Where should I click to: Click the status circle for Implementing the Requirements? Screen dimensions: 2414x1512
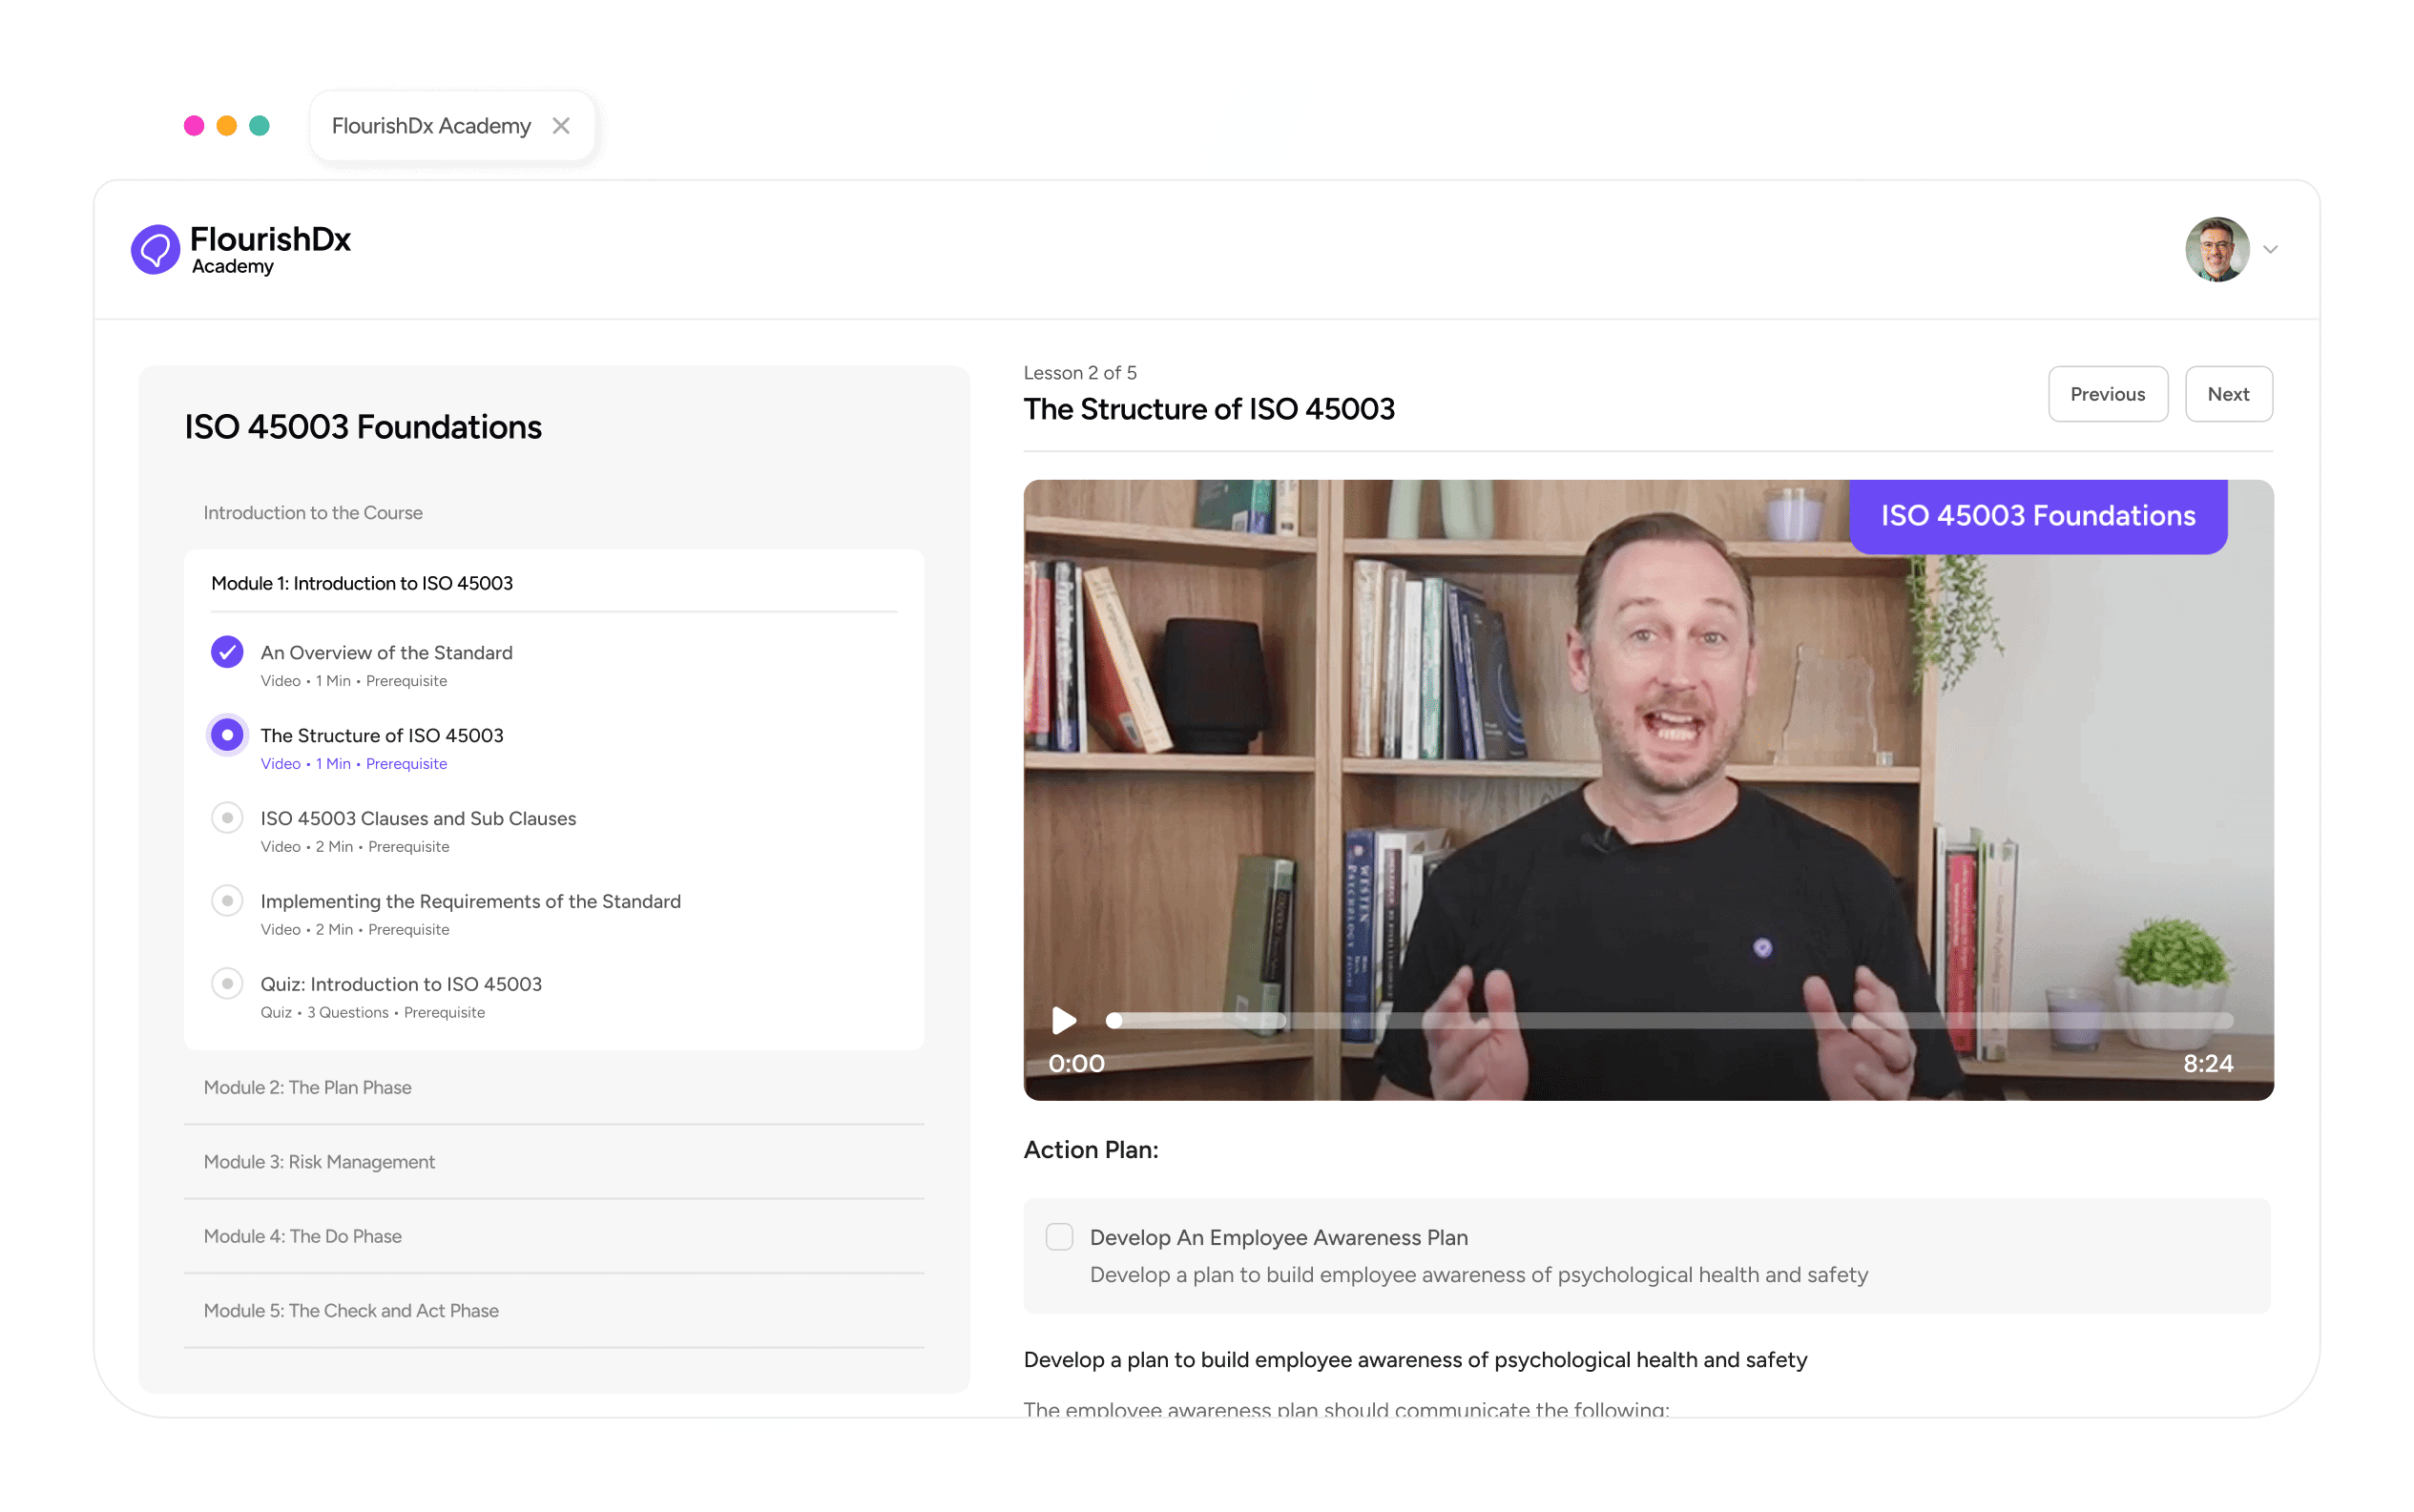tap(227, 901)
